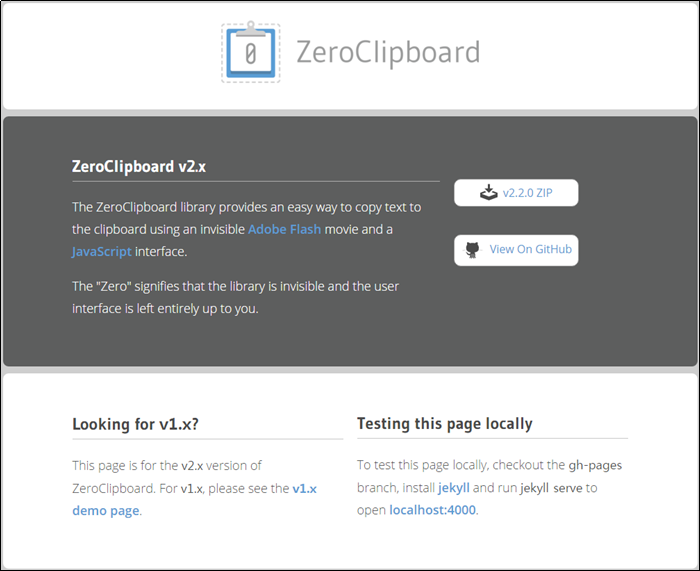Open View On GitHub button
700x571 pixels.
516,250
